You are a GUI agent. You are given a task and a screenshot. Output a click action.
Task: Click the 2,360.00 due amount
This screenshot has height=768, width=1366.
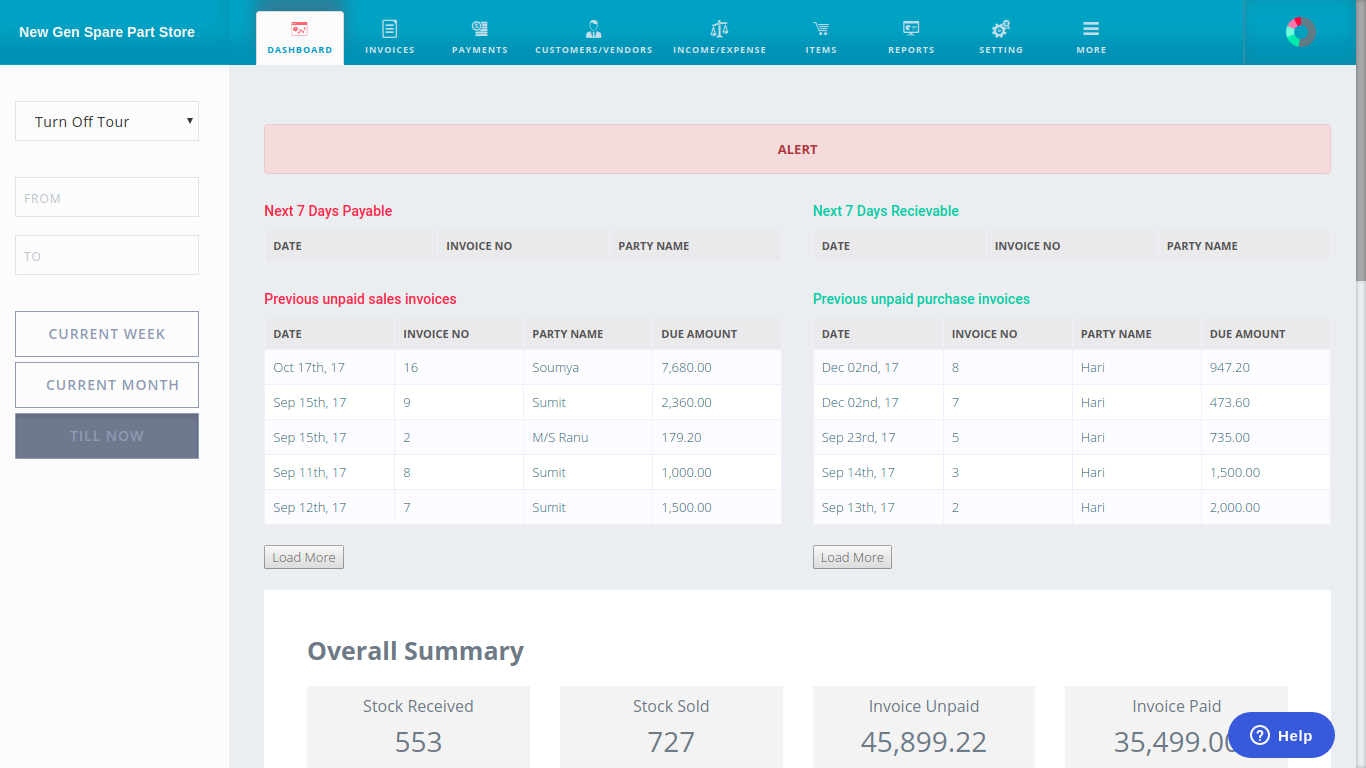686,402
